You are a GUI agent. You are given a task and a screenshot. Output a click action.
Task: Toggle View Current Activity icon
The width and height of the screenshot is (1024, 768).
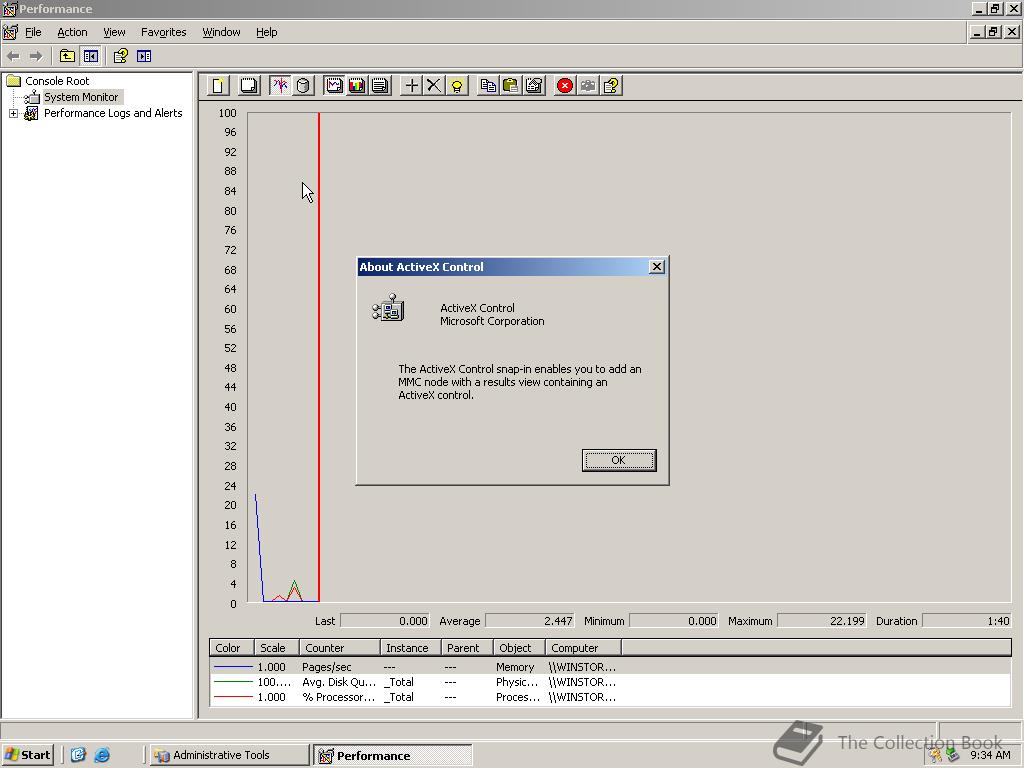(280, 86)
